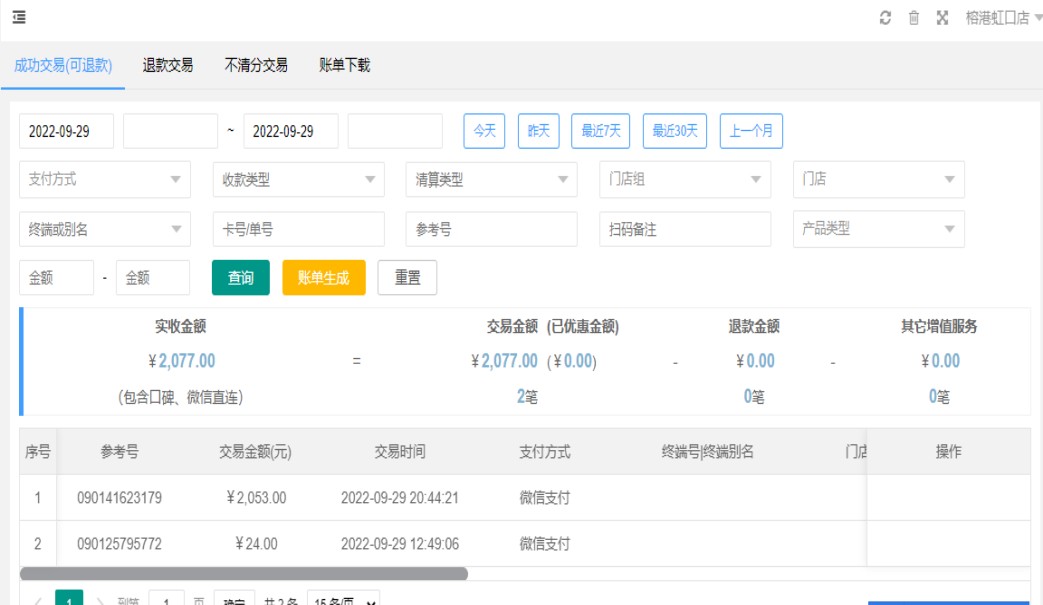
Task: Open the 清算类型 dropdown
Action: [x=491, y=180]
